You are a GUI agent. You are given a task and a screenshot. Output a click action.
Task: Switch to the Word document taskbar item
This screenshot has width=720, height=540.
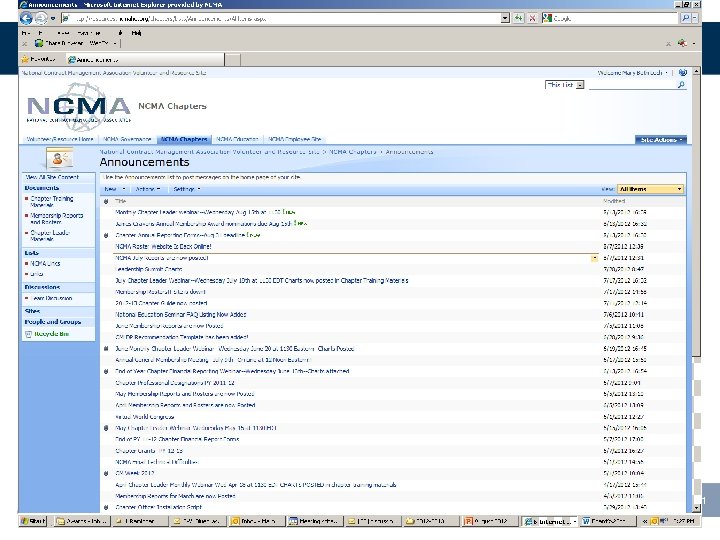click(x=607, y=521)
